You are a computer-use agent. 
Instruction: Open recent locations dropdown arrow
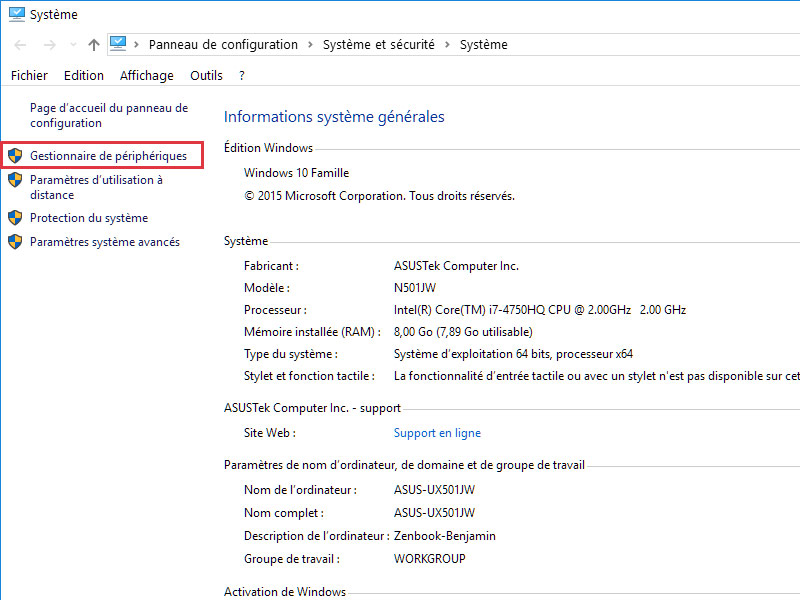pos(73,45)
